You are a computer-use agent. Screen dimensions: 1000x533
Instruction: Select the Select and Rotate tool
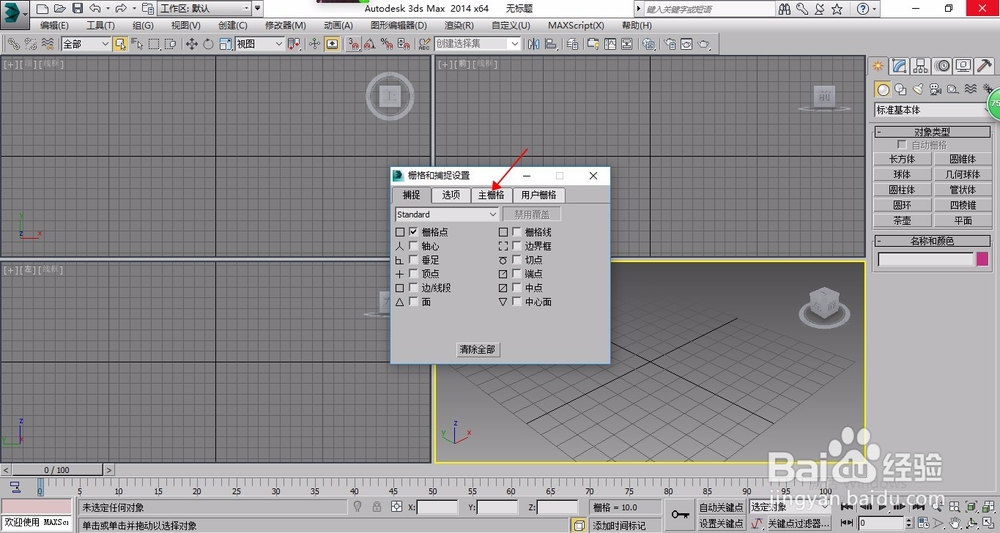coord(209,44)
